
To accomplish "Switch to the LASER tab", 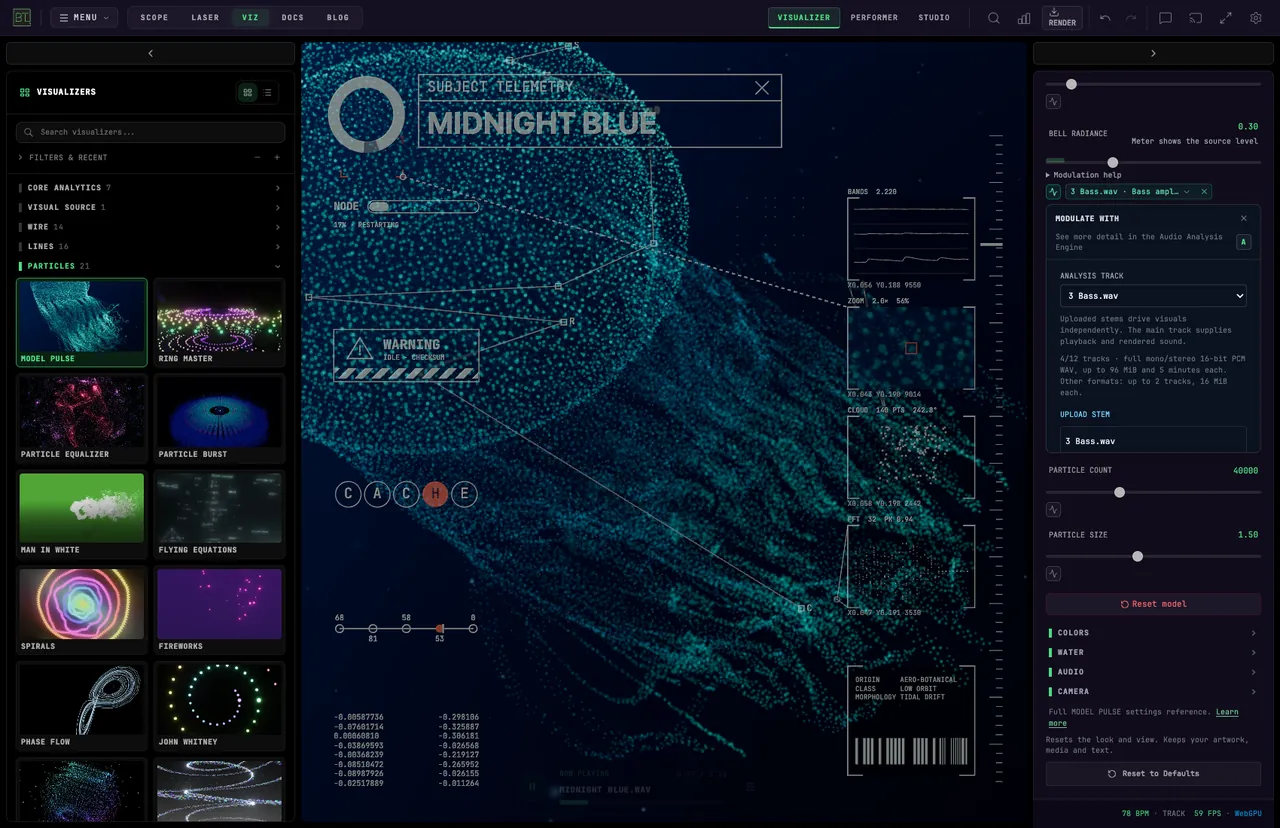I will click(x=205, y=18).
